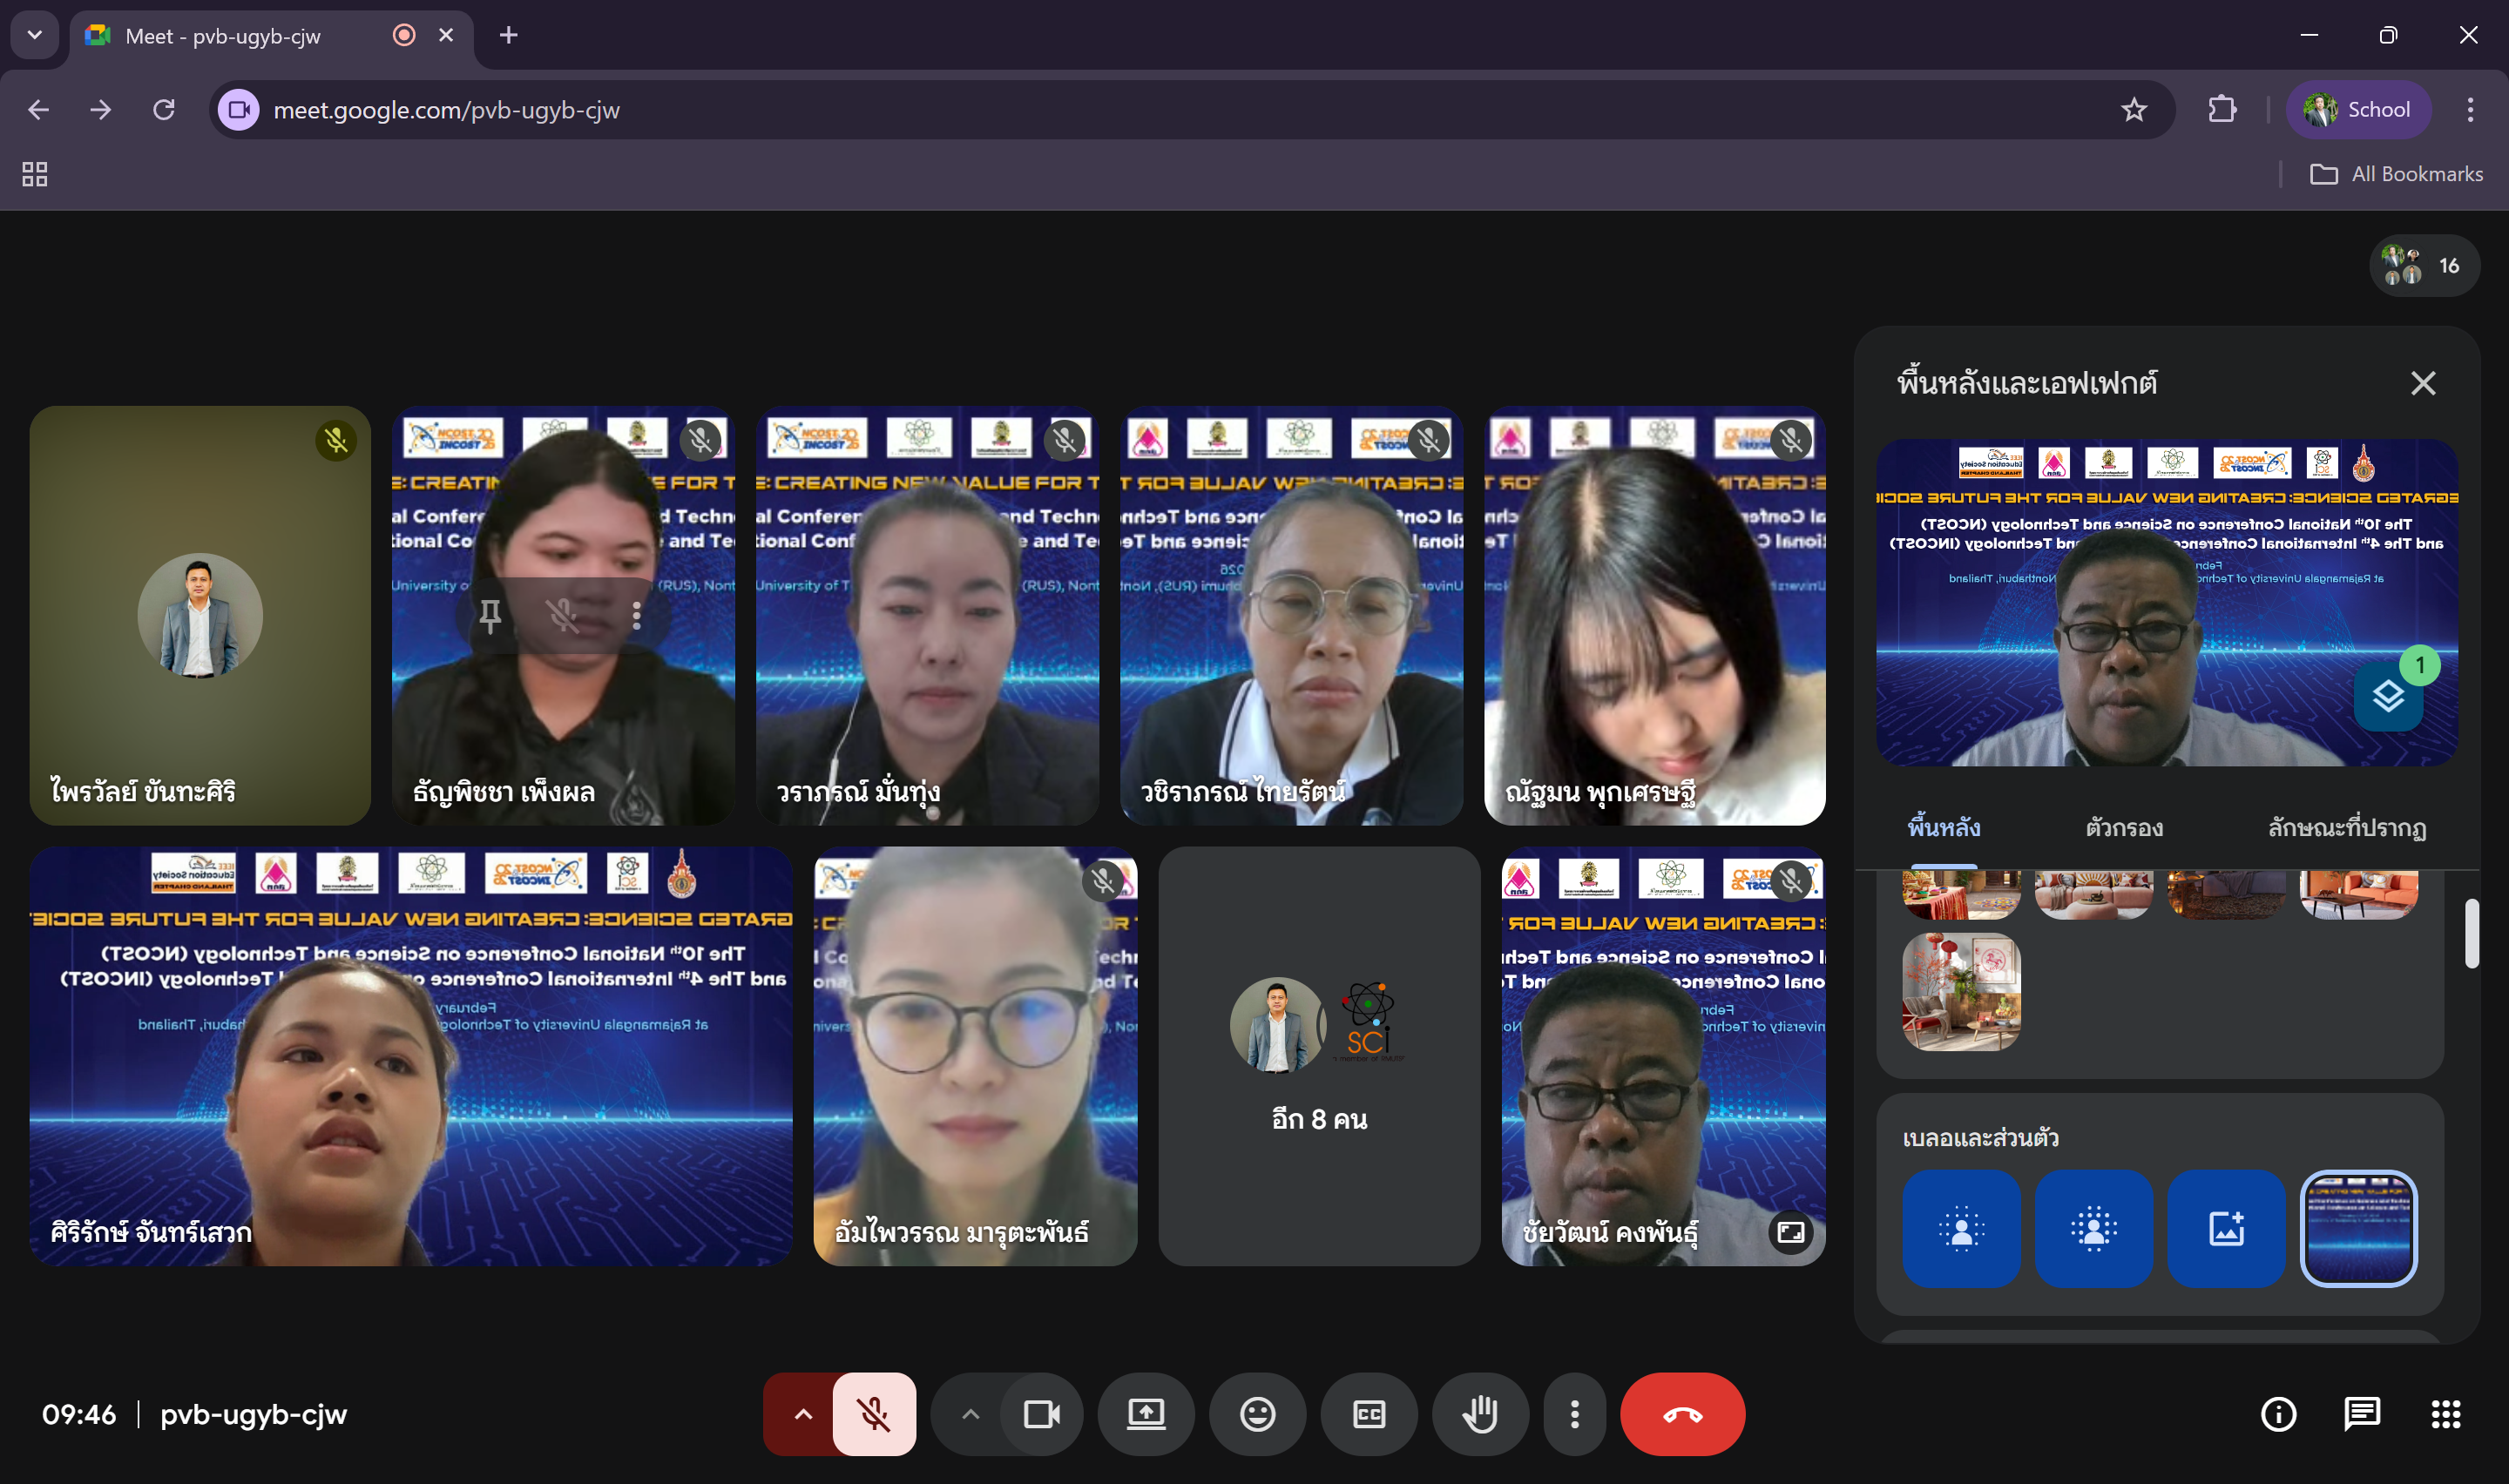Open the emoji reactions button
The image size is (2509, 1484).
pos(1257,1414)
